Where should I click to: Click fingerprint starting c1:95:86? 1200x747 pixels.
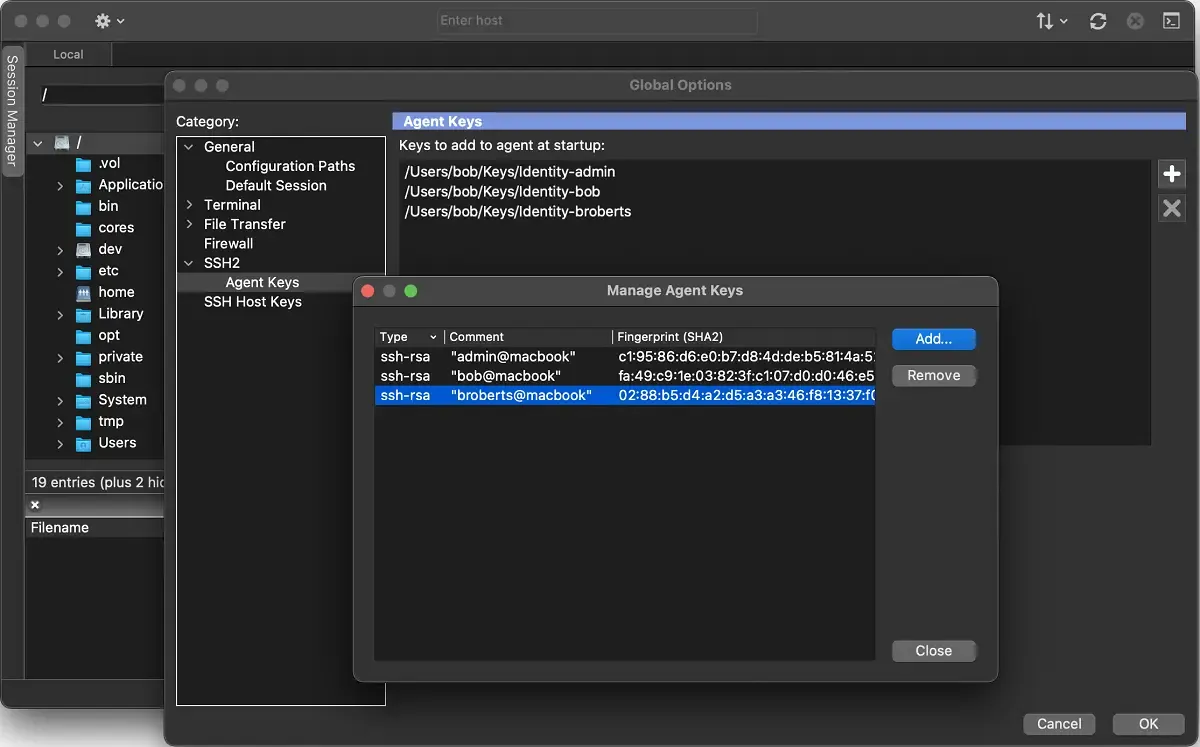[746, 357]
